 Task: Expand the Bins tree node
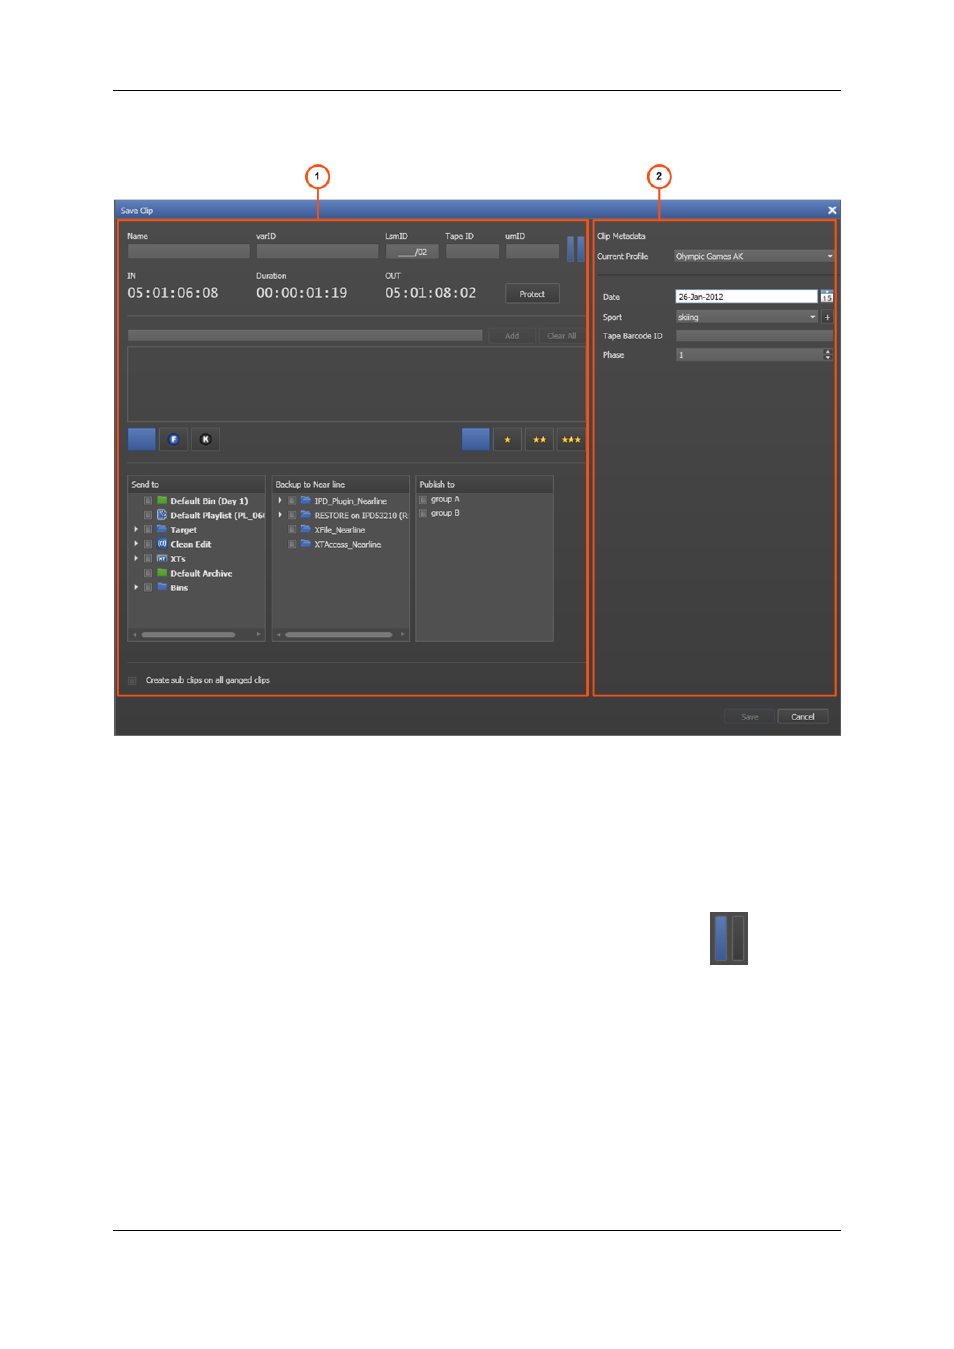pos(136,587)
